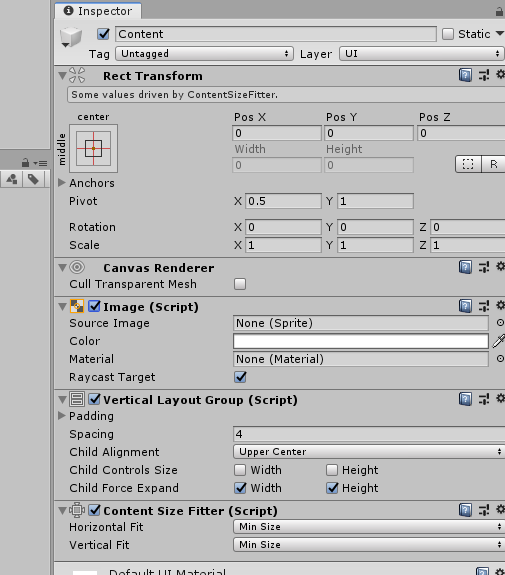
Task: Disable the Vertical Layout Group component checkbox
Action: click(x=94, y=399)
